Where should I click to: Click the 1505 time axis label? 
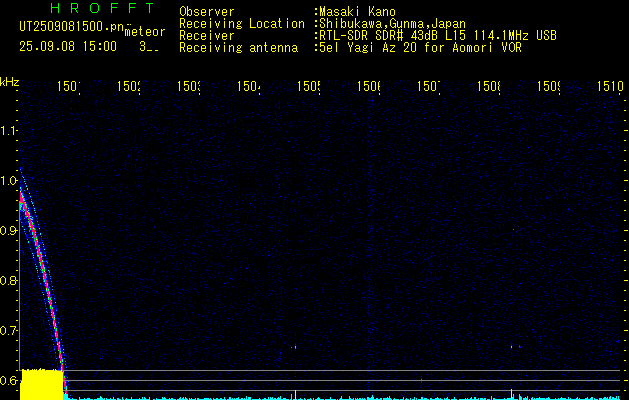click(309, 86)
